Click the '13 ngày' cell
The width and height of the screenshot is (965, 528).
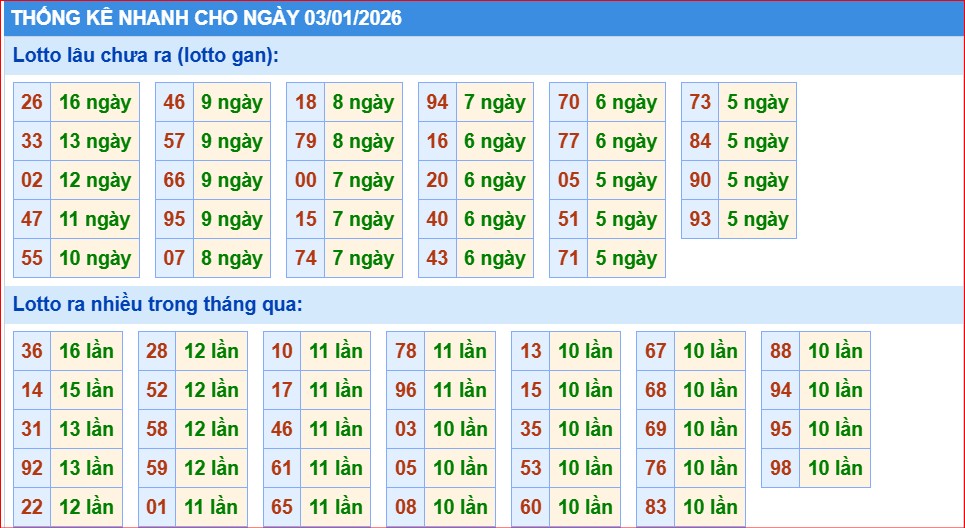click(95, 141)
